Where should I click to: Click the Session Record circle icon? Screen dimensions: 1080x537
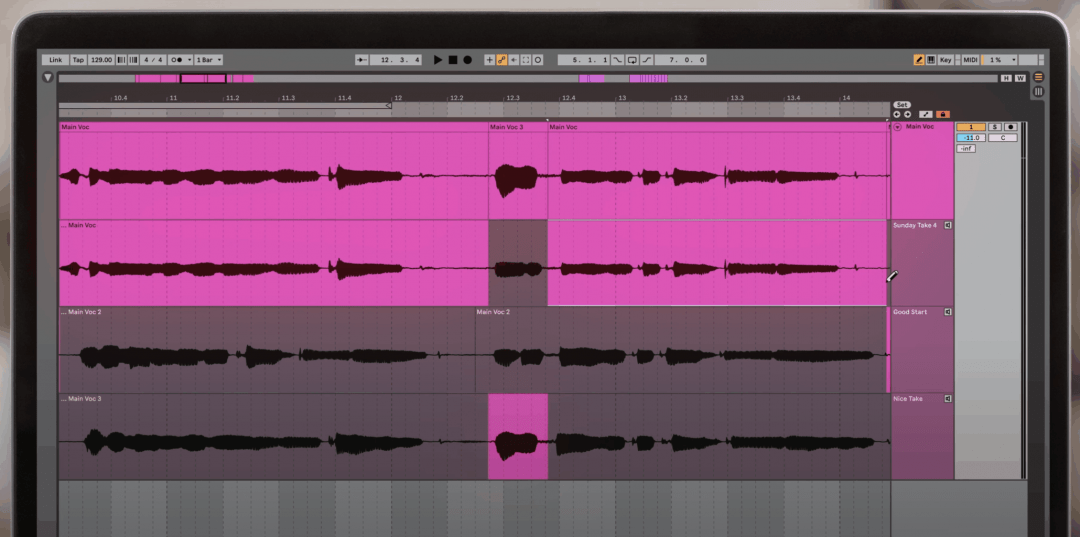pyautogui.click(x=538, y=60)
